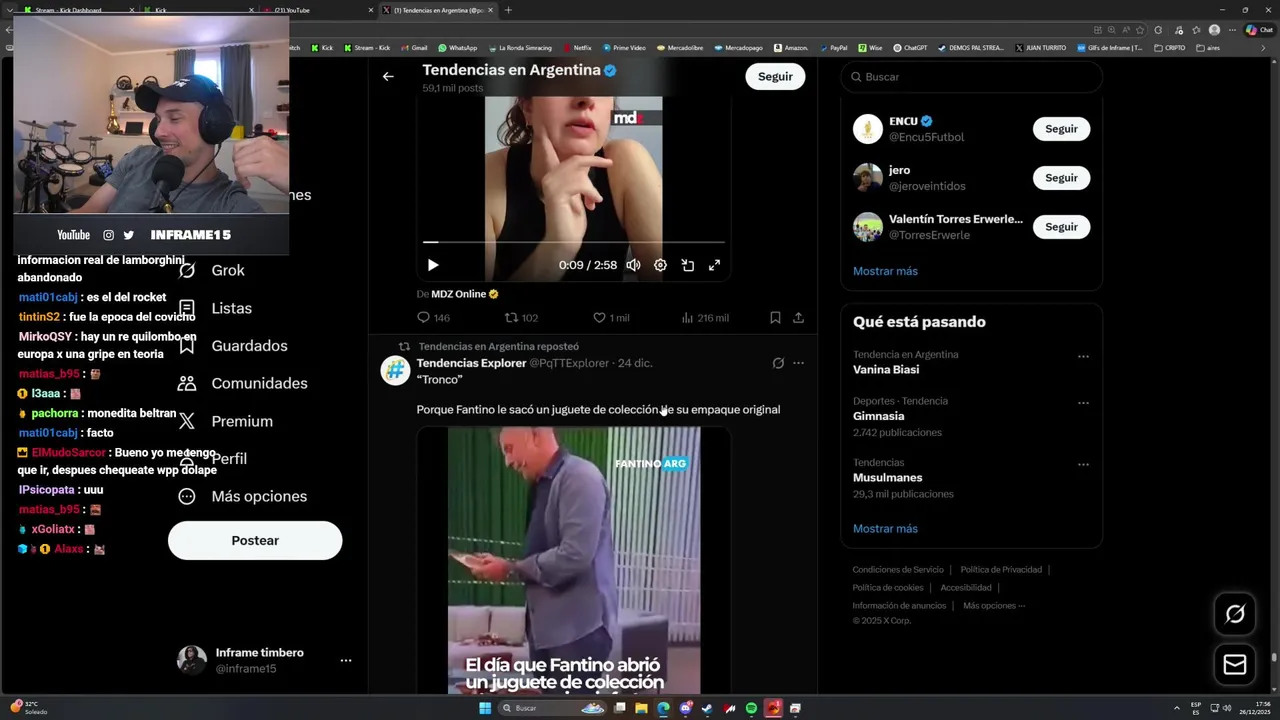This screenshot has height=720, width=1280.
Task: Open the CRIPTO bookmarks folder
Action: 1169,47
